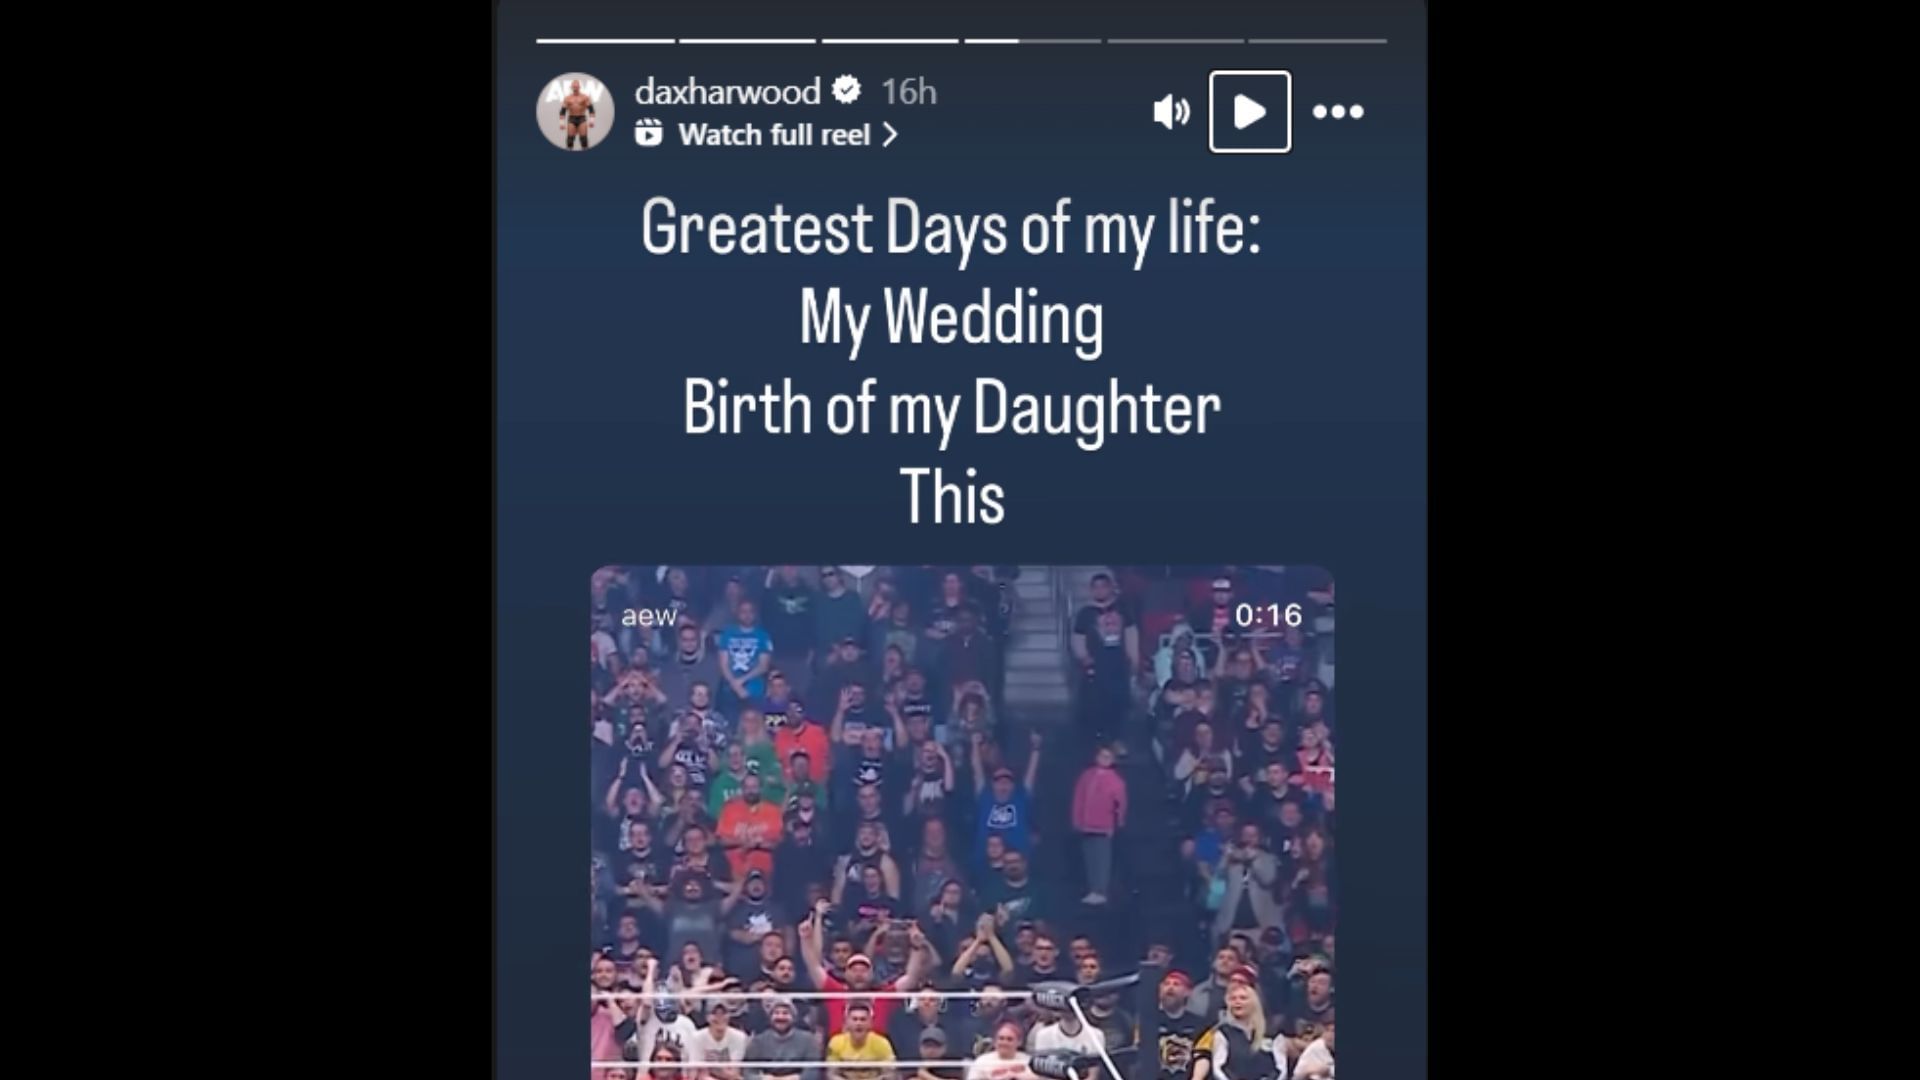Jump to the third story progress segment
Image resolution: width=1920 pixels, height=1080 pixels.
[x=890, y=41]
